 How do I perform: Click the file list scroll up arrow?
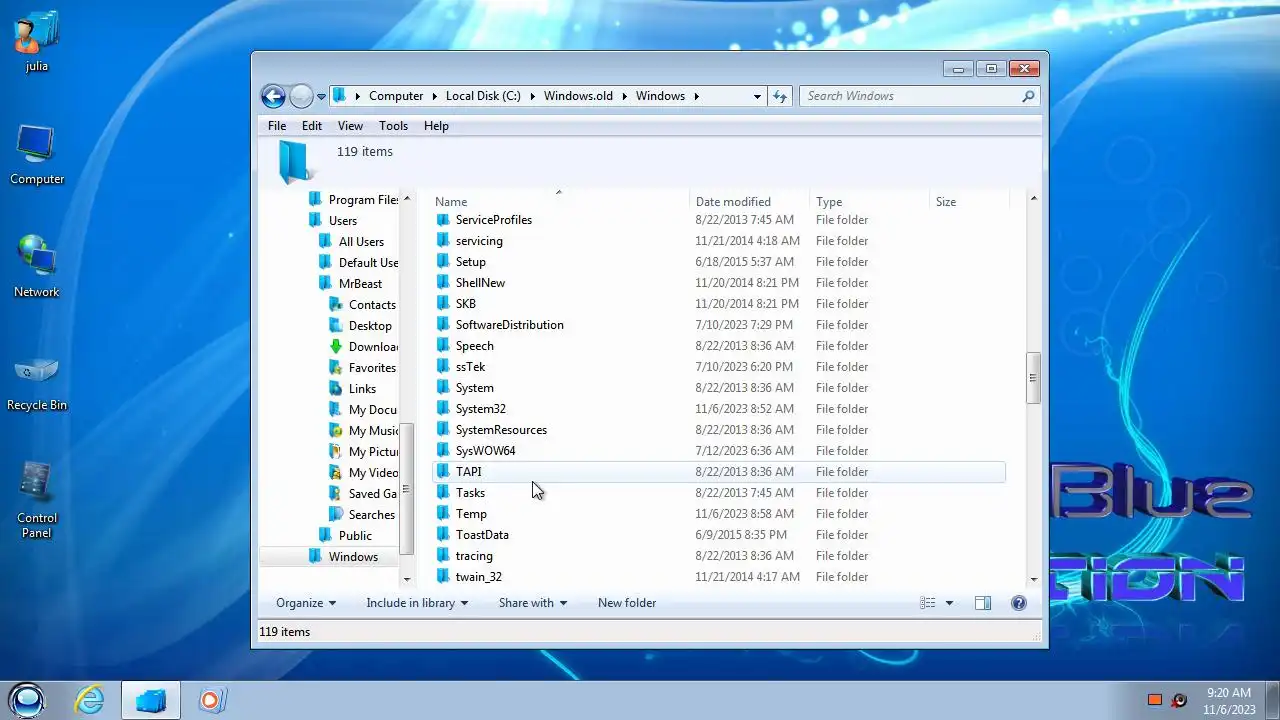click(x=1033, y=198)
